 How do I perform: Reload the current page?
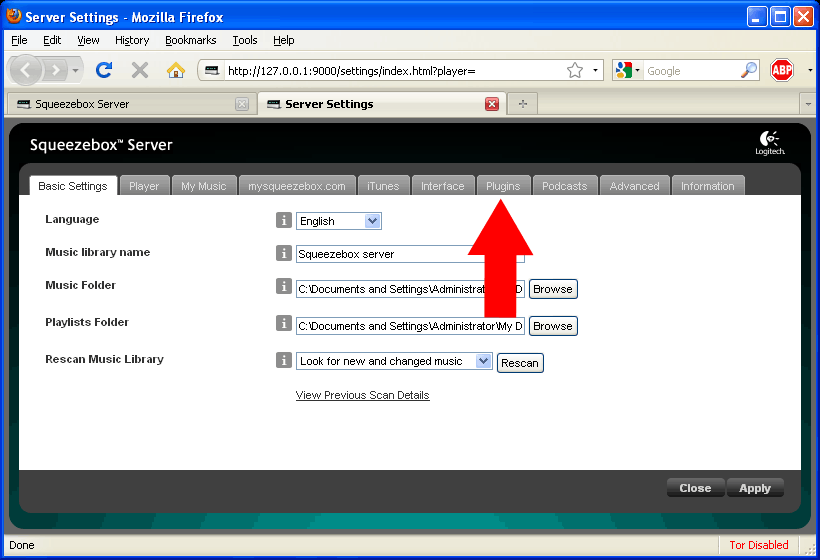pyautogui.click(x=105, y=70)
